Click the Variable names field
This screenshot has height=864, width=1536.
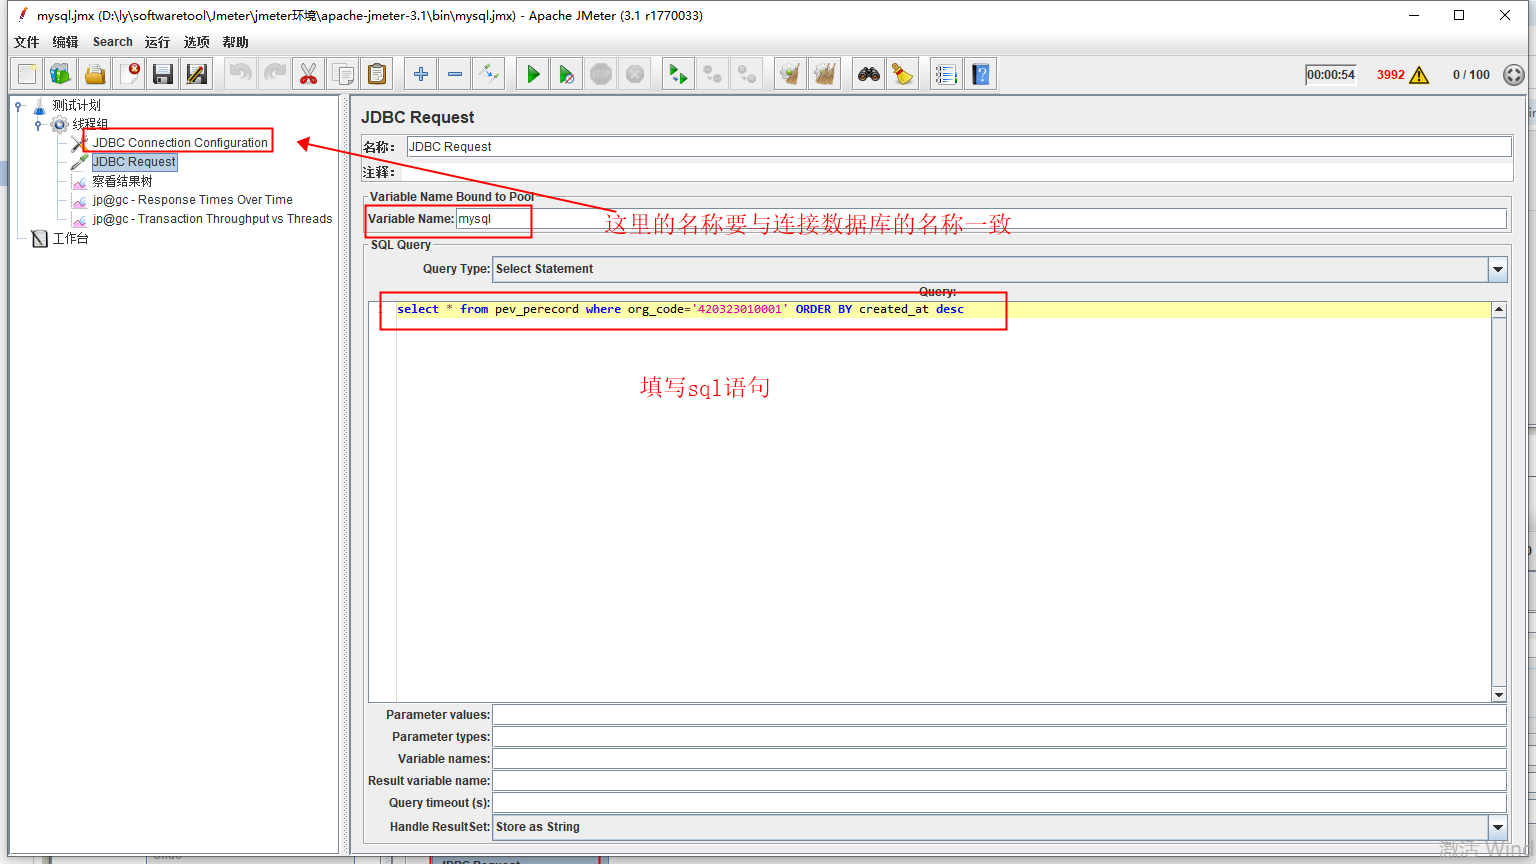coord(1000,759)
